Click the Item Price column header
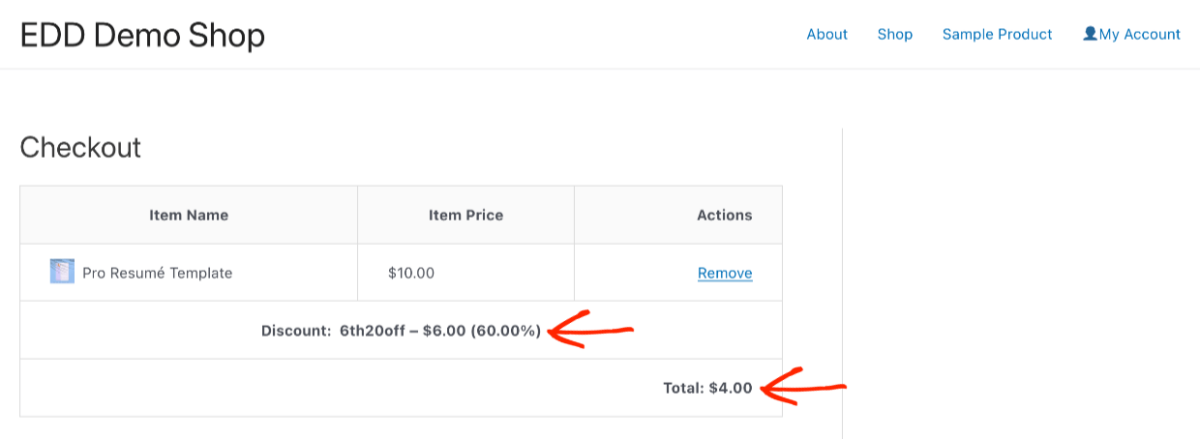 point(465,215)
